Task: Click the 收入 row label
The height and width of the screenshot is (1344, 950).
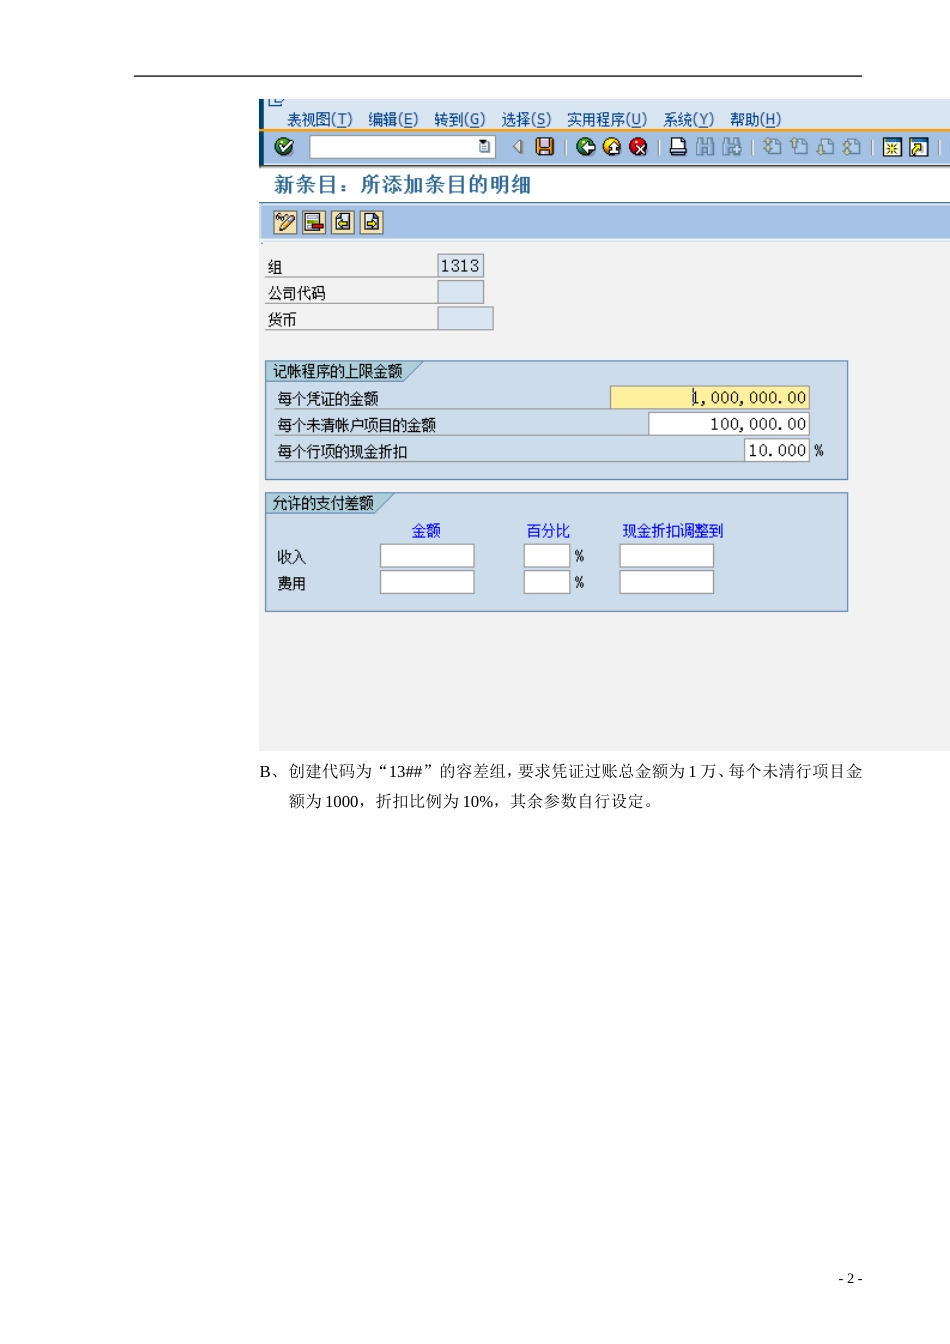Action: click(x=292, y=557)
